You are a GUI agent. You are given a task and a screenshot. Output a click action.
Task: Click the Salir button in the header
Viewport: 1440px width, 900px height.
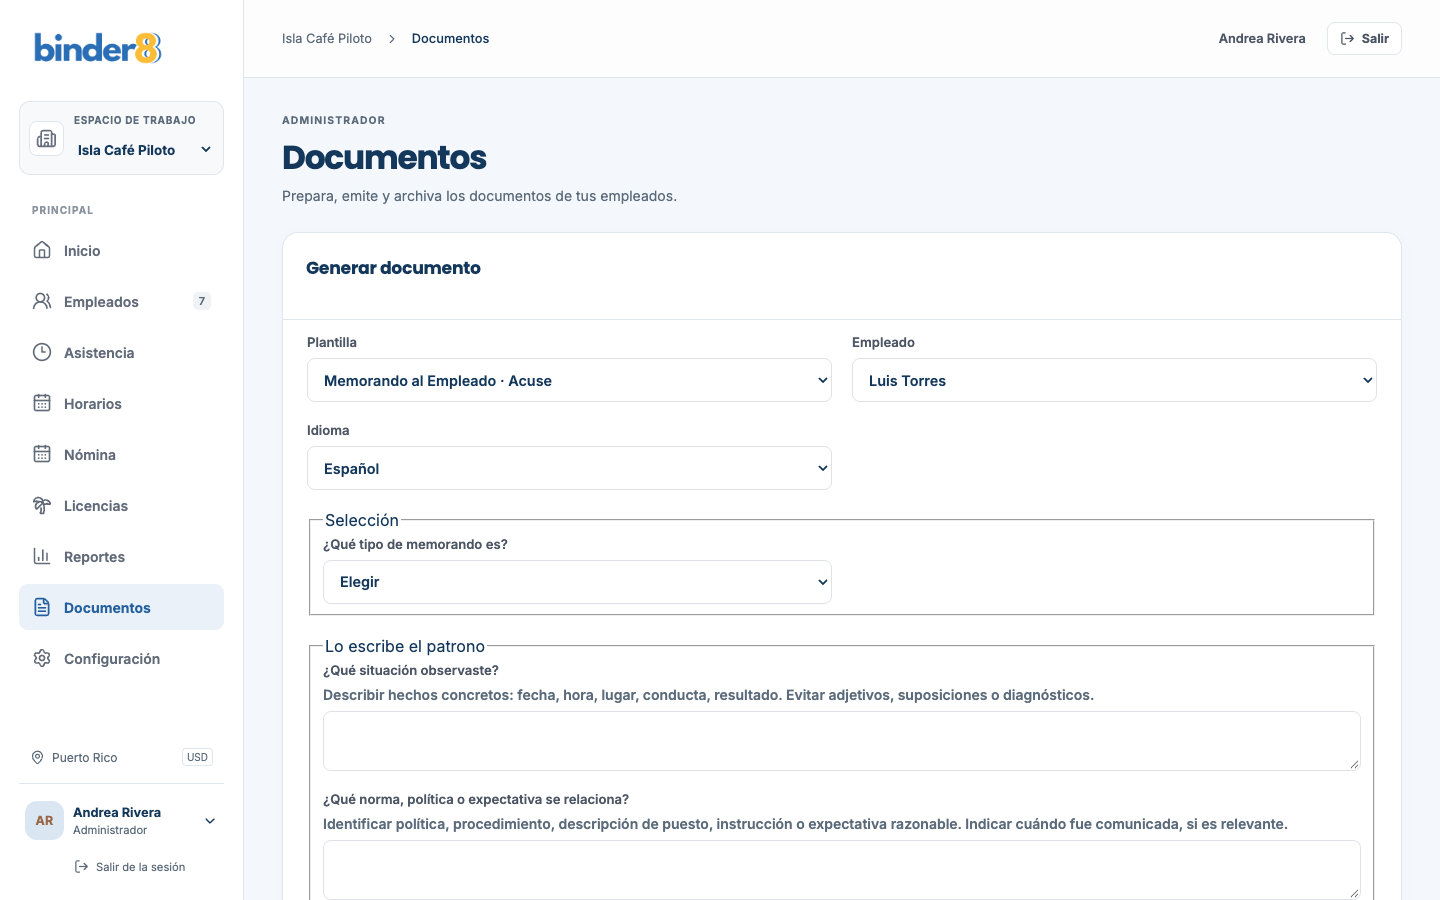(x=1364, y=38)
